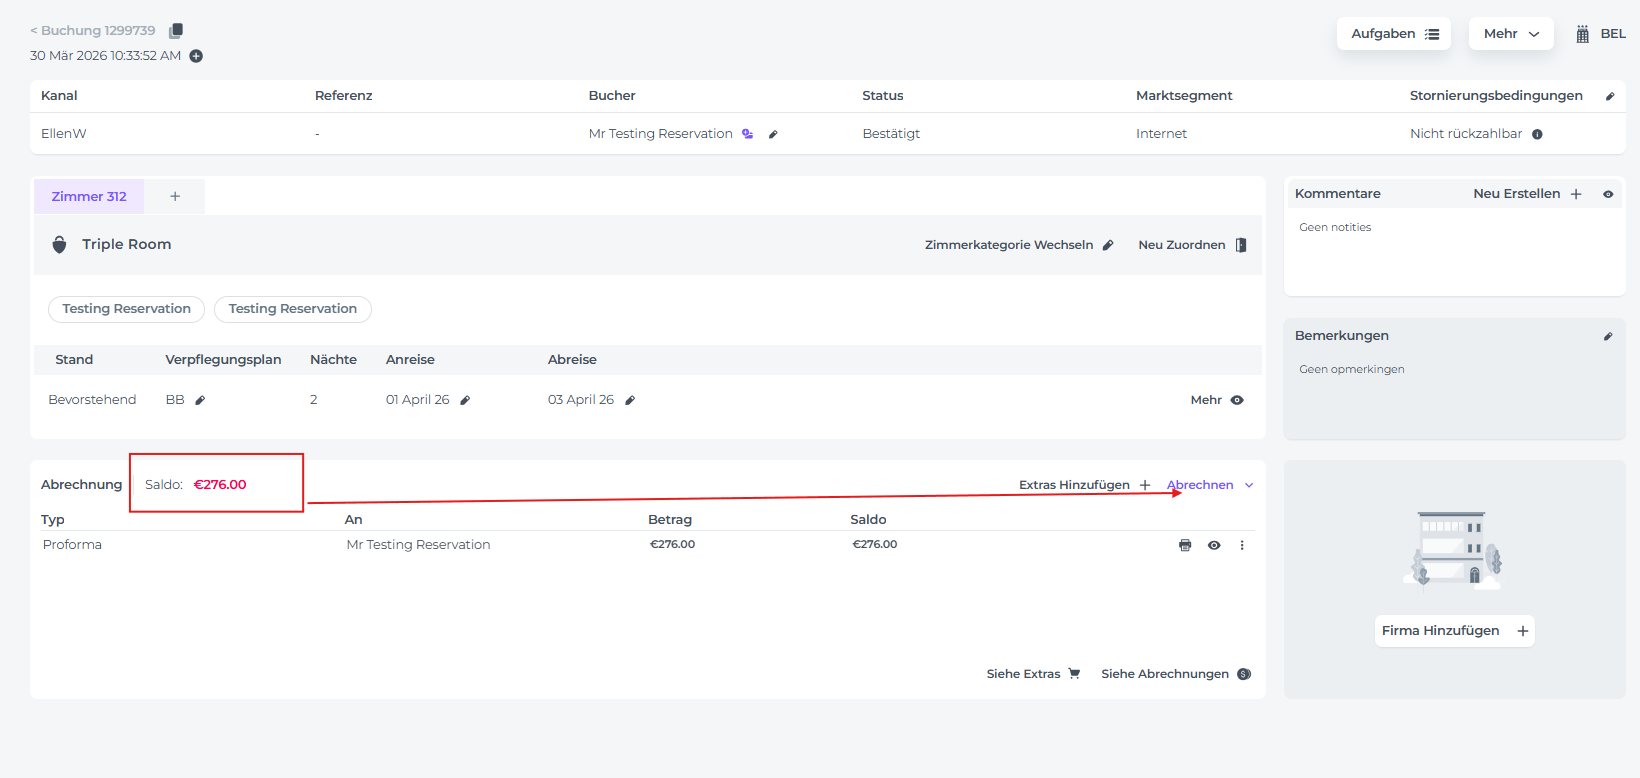Edit the booker Mr Testing Reservation
Screen dimensions: 1640x778
pyautogui.click(x=773, y=134)
